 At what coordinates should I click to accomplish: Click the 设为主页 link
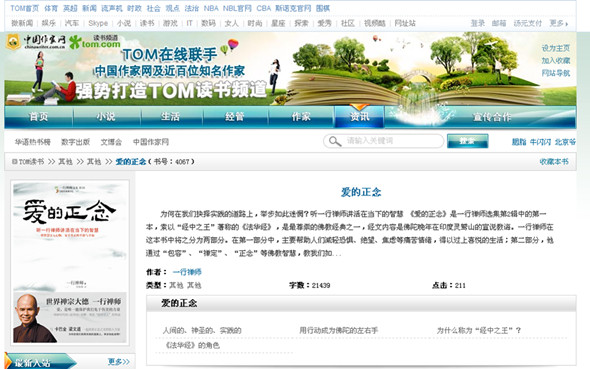point(556,48)
